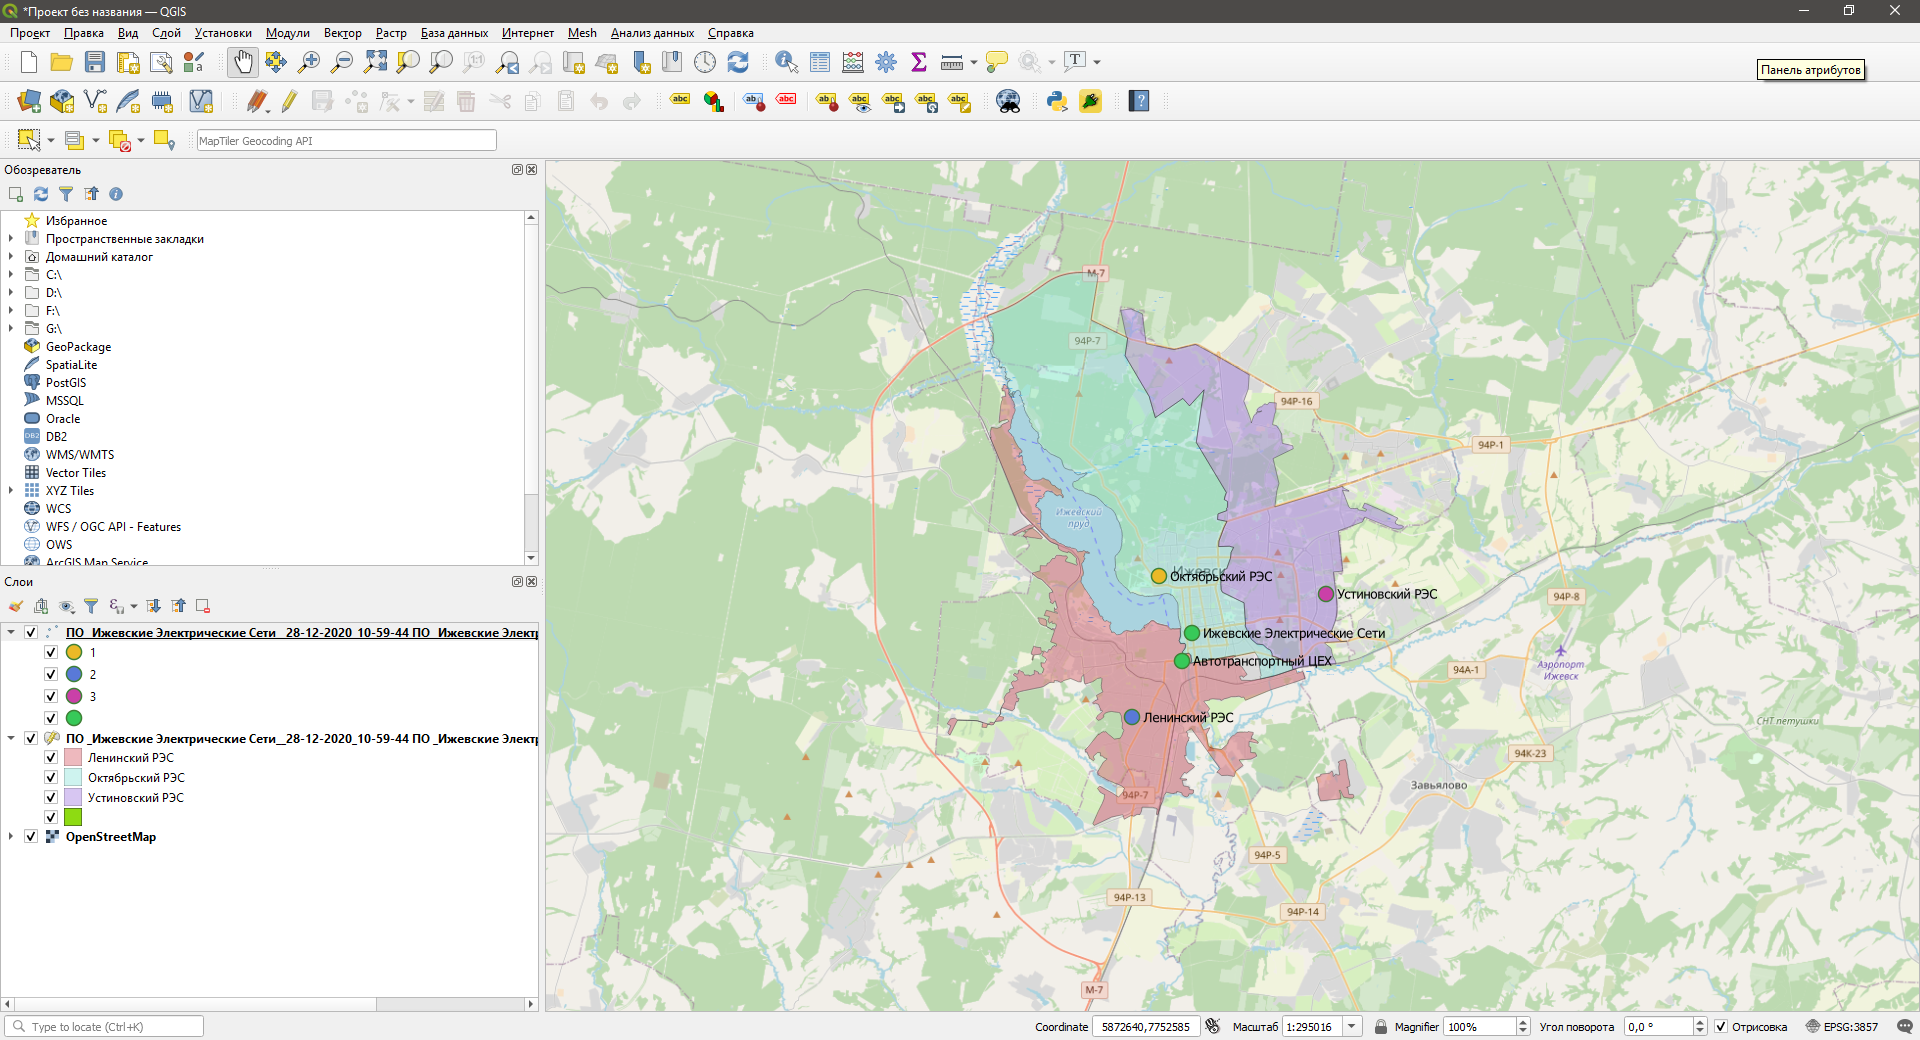This screenshot has width=1920, height=1040.
Task: Toggle the Отрисовка render checkbox
Action: coord(1721,1027)
